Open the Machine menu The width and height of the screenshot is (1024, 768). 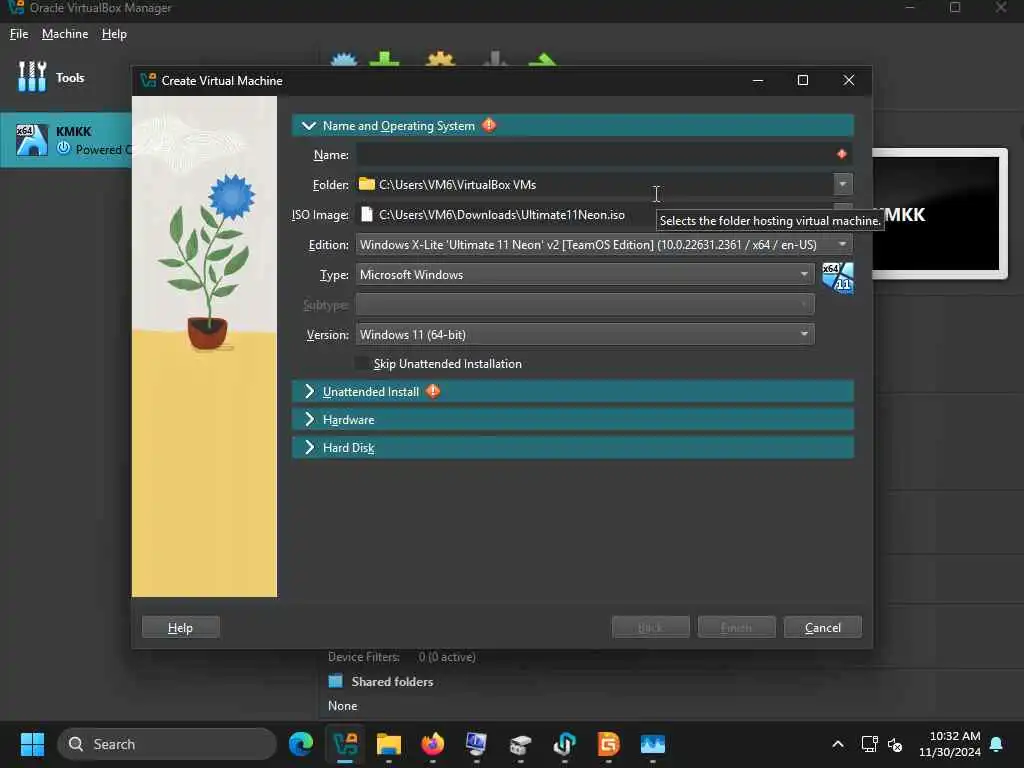[65, 34]
